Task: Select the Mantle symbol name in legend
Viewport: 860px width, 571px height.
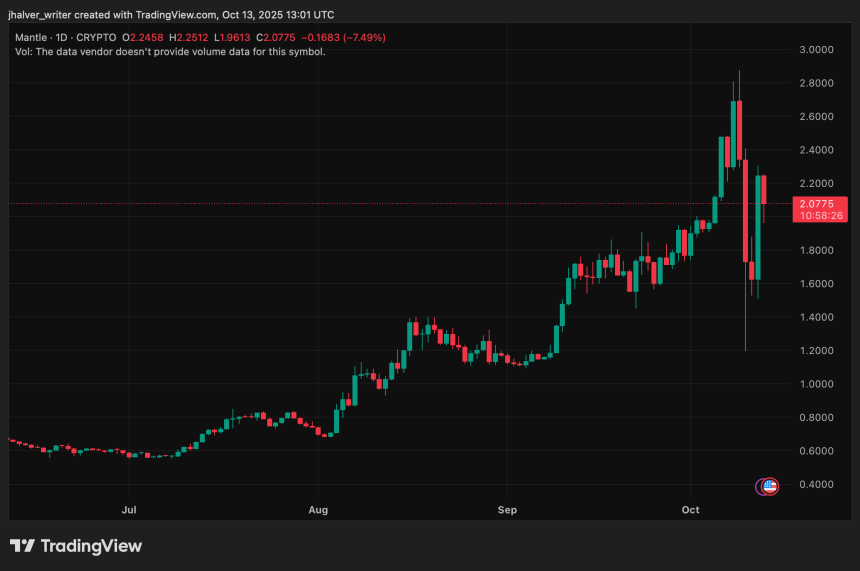Action: [30, 38]
